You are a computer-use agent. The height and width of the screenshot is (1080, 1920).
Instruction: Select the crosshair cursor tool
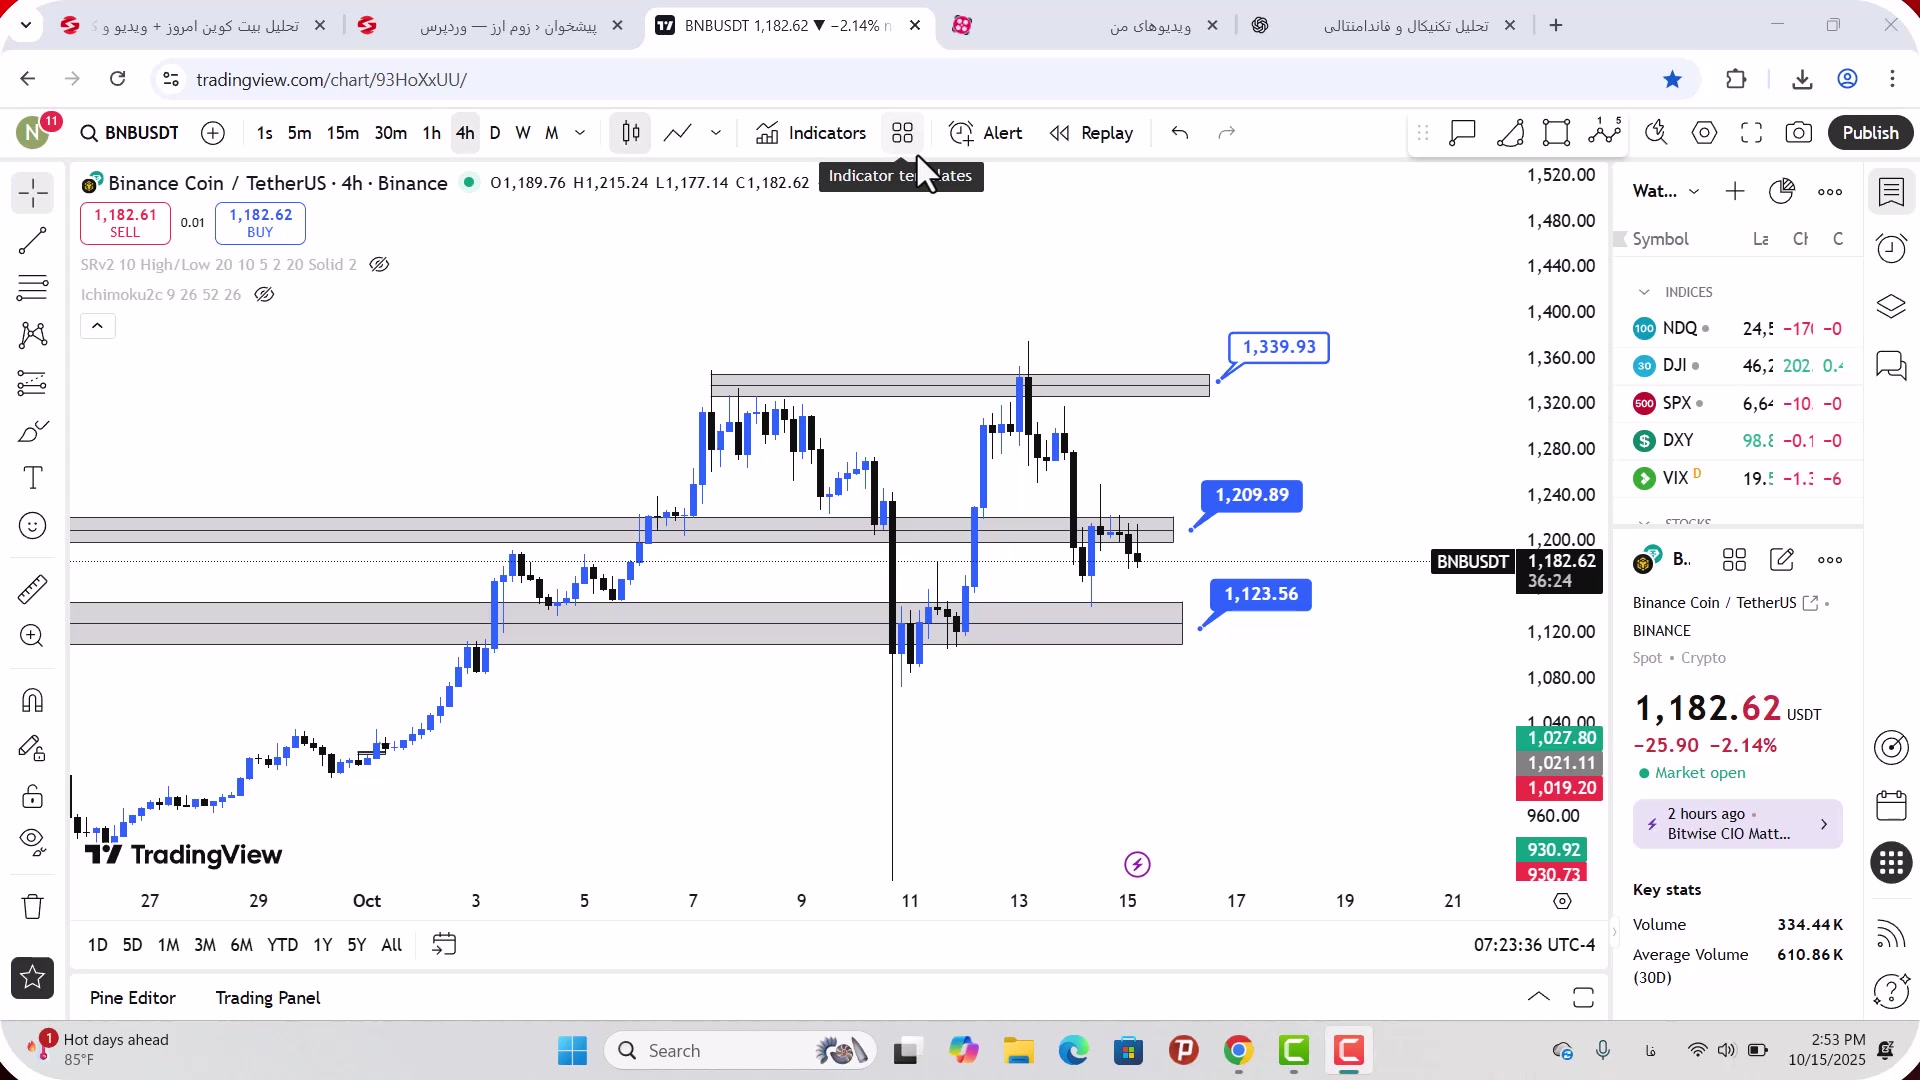(x=32, y=193)
